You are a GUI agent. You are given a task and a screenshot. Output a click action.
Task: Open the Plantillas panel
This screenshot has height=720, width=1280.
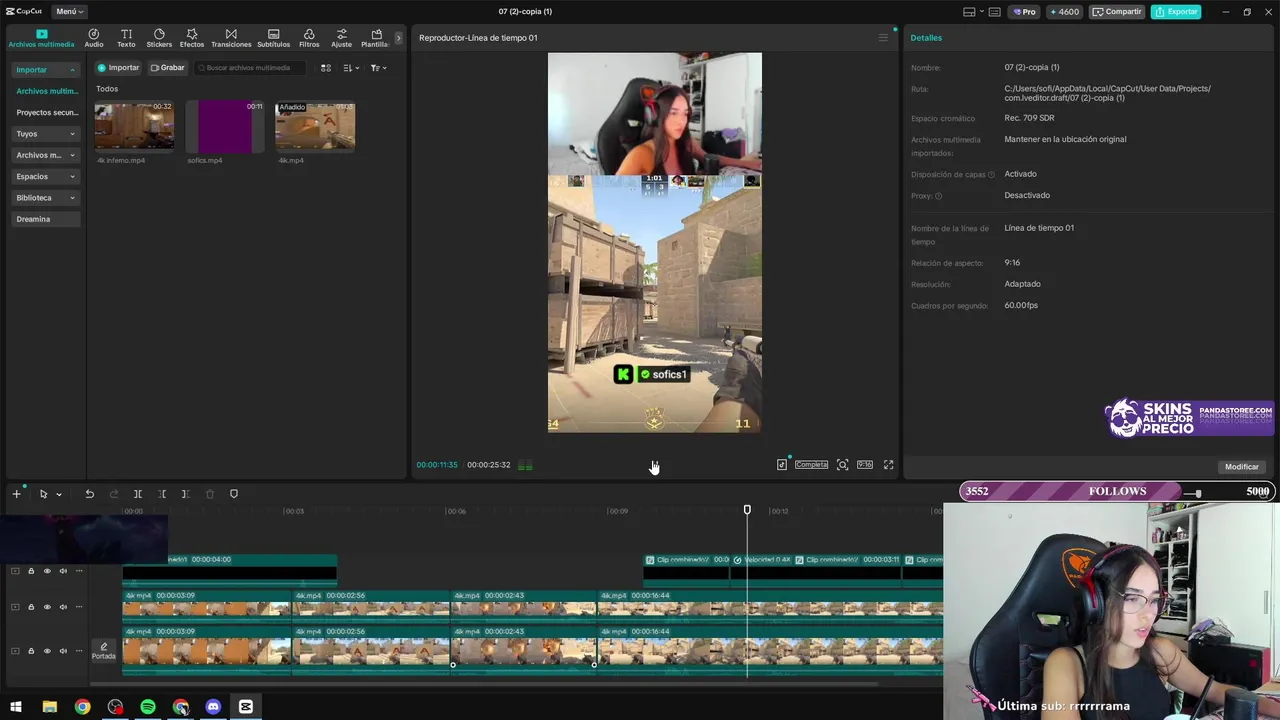pos(376,38)
